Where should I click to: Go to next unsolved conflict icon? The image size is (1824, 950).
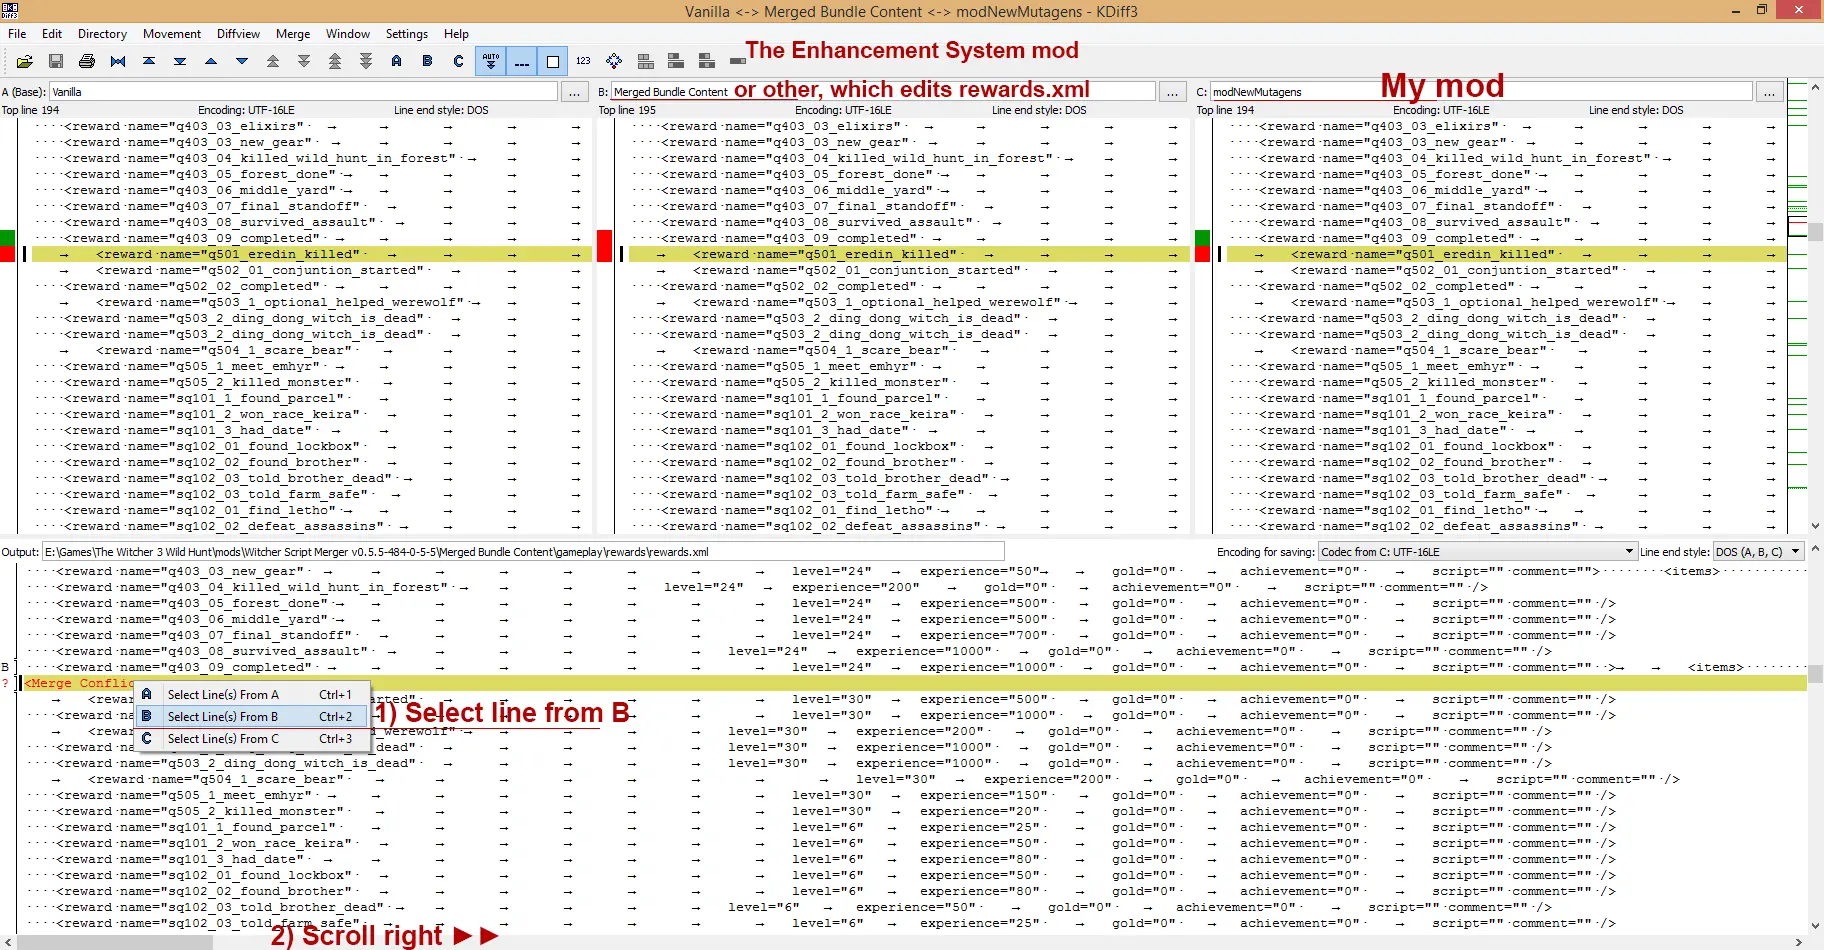click(x=366, y=61)
